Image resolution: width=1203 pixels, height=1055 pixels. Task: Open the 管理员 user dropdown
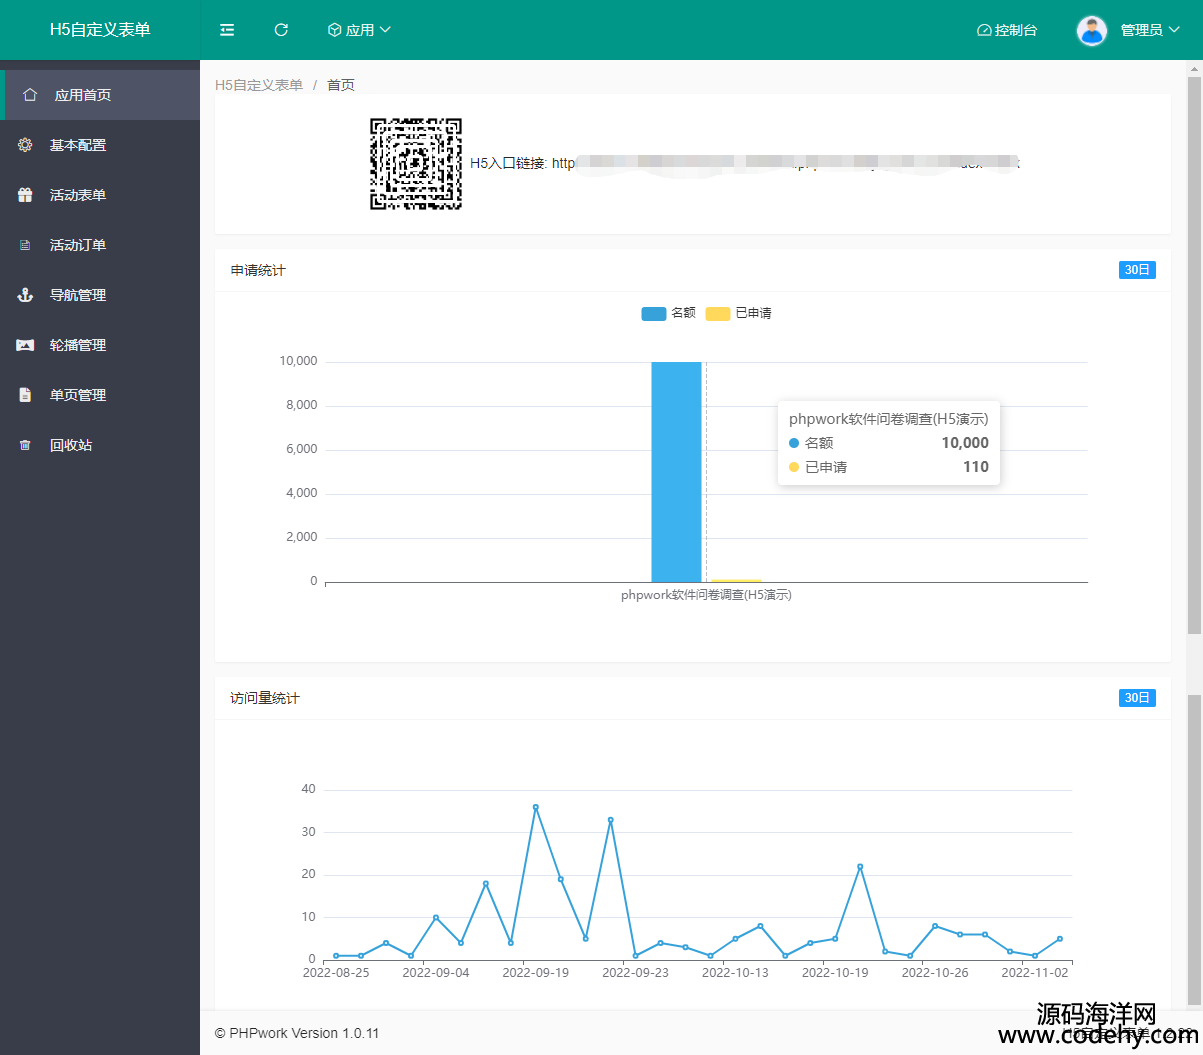[1149, 30]
